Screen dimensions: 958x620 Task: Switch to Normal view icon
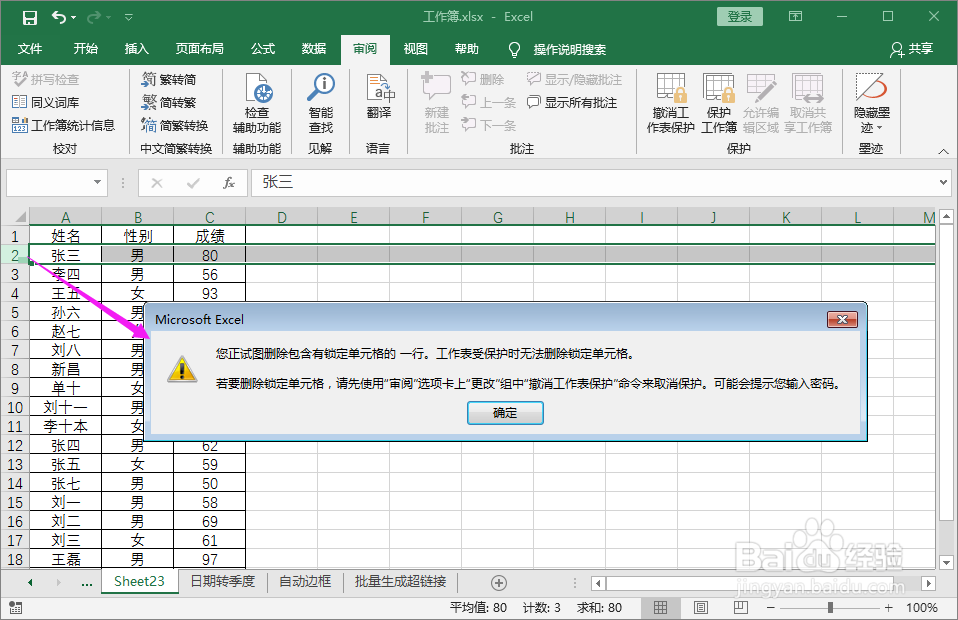[x=660, y=608]
